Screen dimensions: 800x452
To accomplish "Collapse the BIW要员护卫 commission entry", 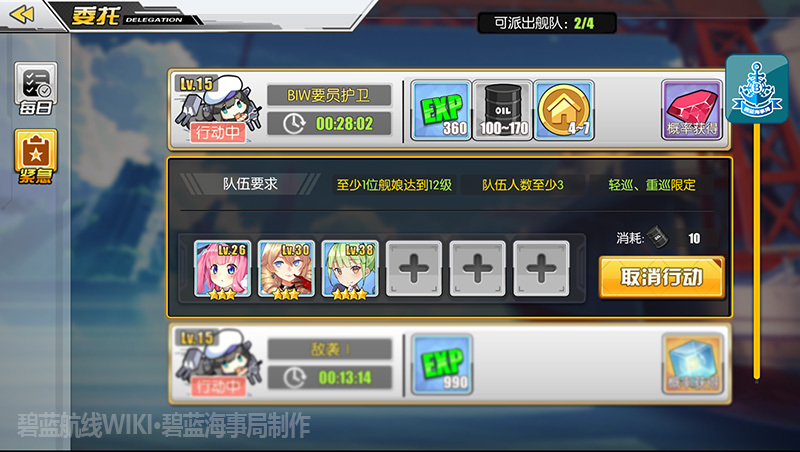I will (449, 110).
